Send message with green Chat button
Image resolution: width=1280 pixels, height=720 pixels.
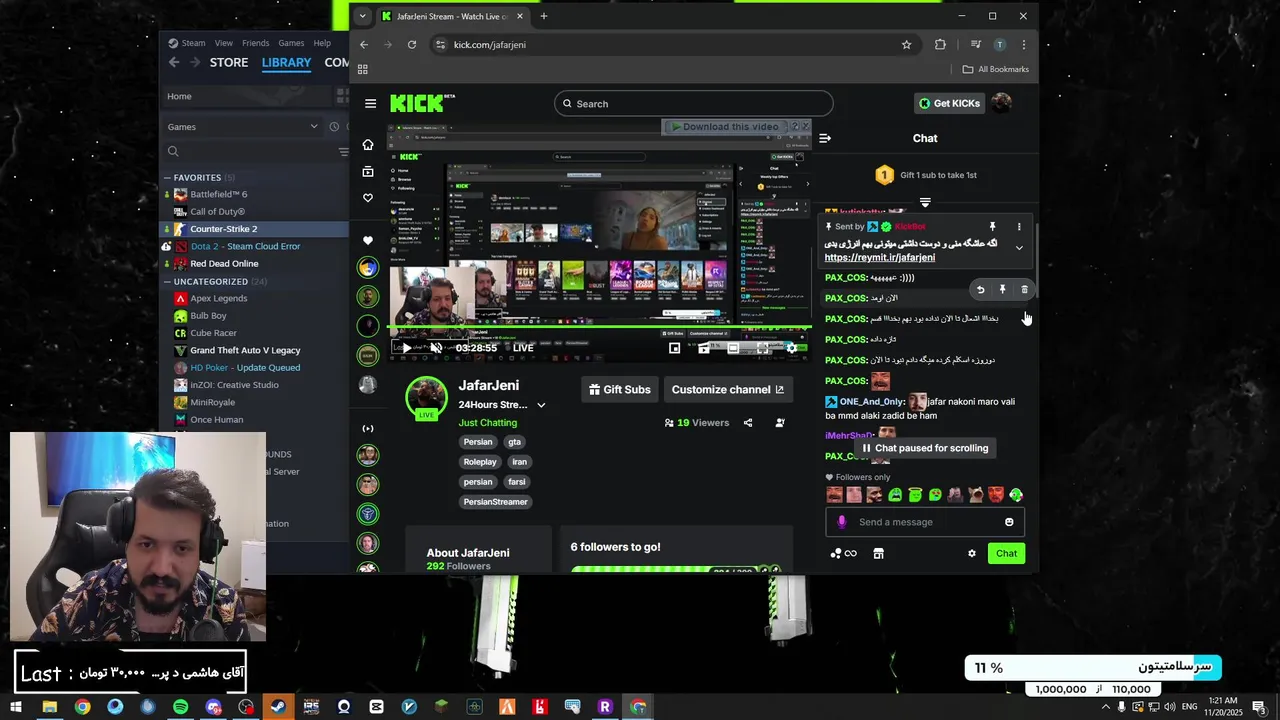1006,554
